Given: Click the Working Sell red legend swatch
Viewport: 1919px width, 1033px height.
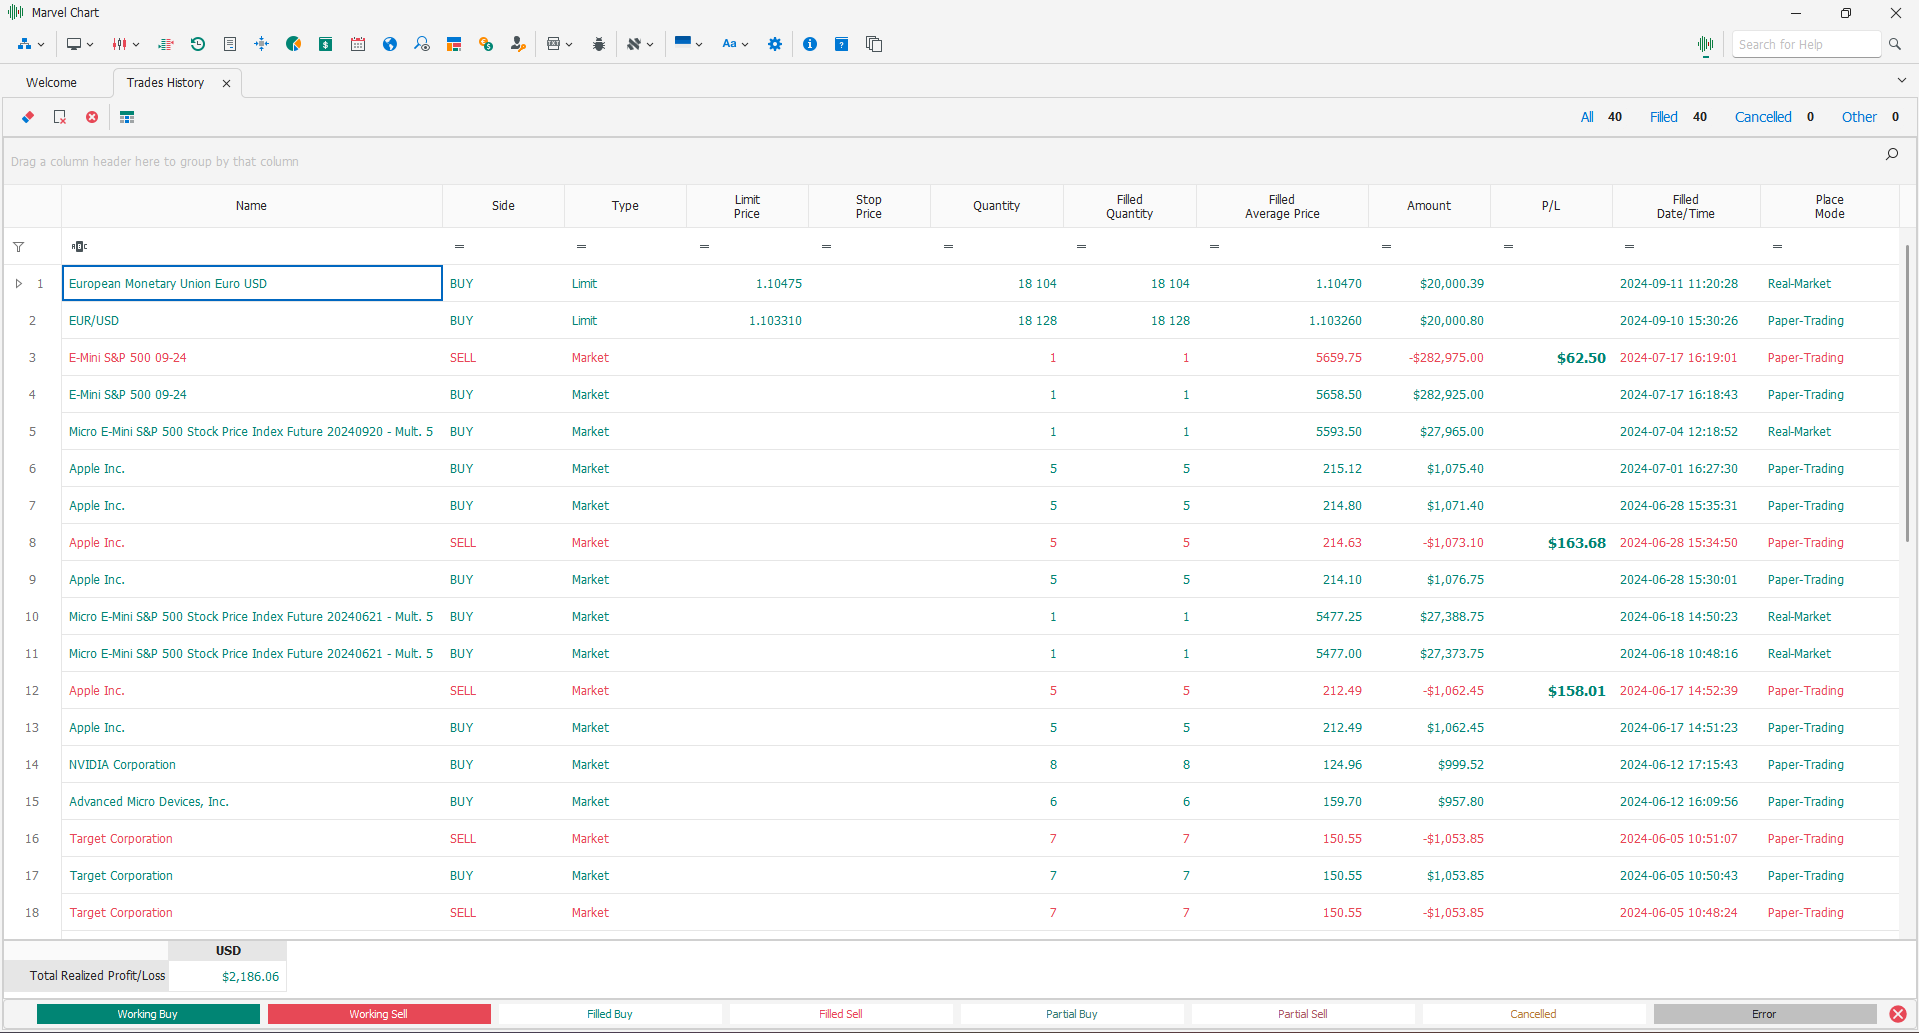Looking at the screenshot, I should point(379,1014).
